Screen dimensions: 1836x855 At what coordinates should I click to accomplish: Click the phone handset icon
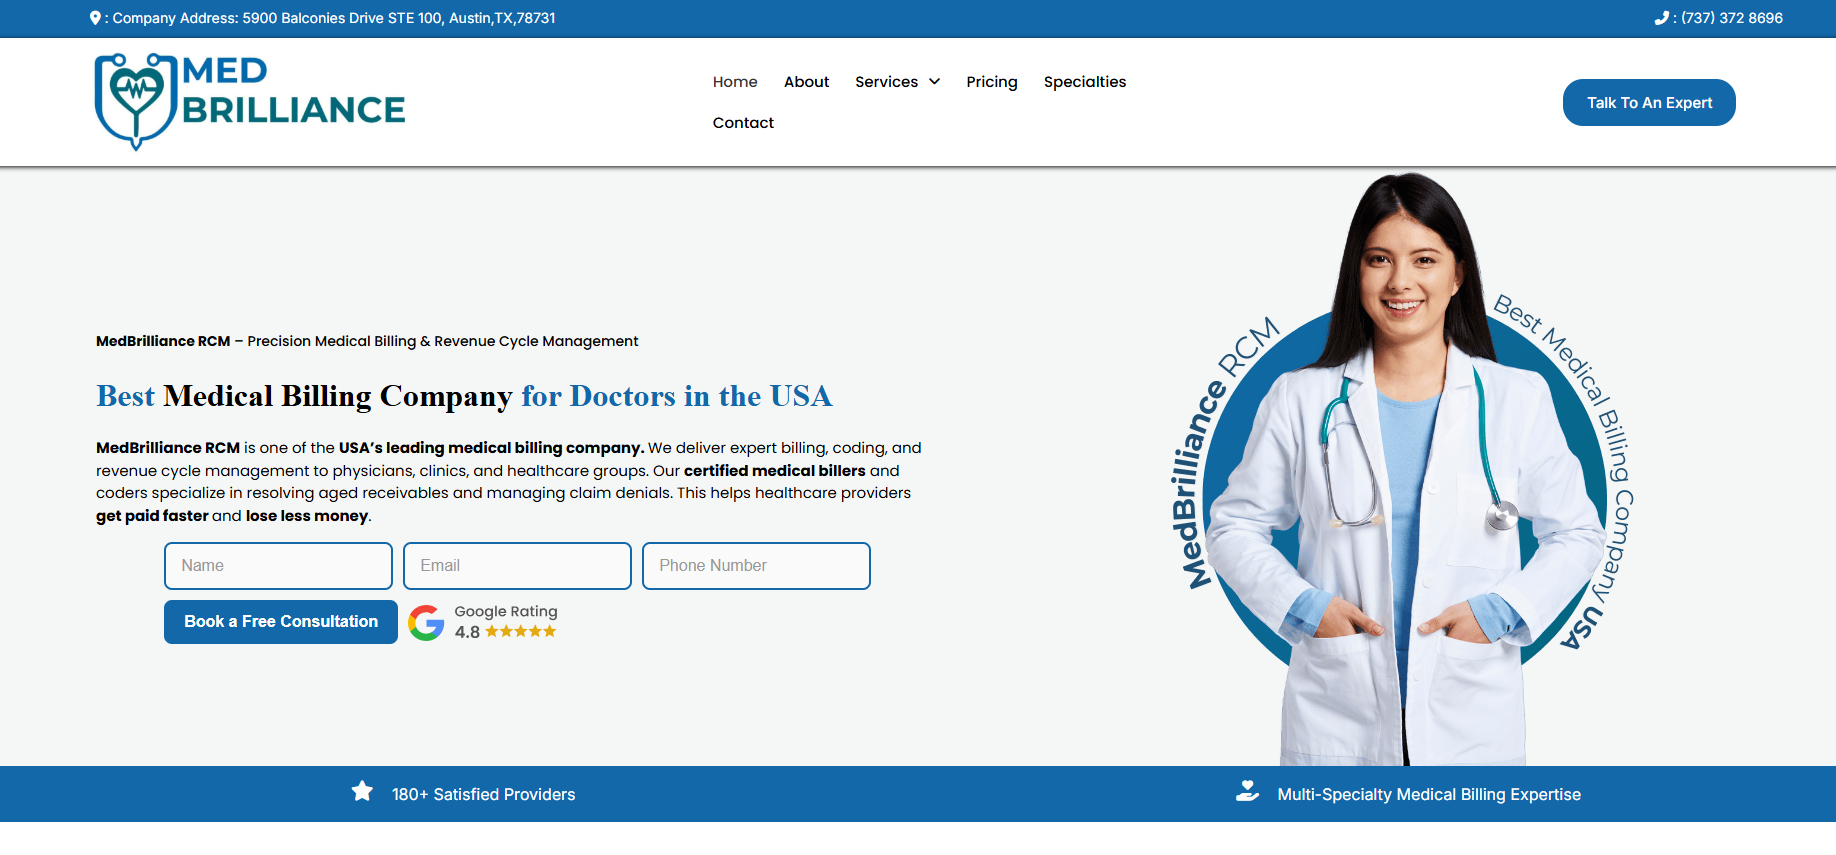tap(1661, 18)
